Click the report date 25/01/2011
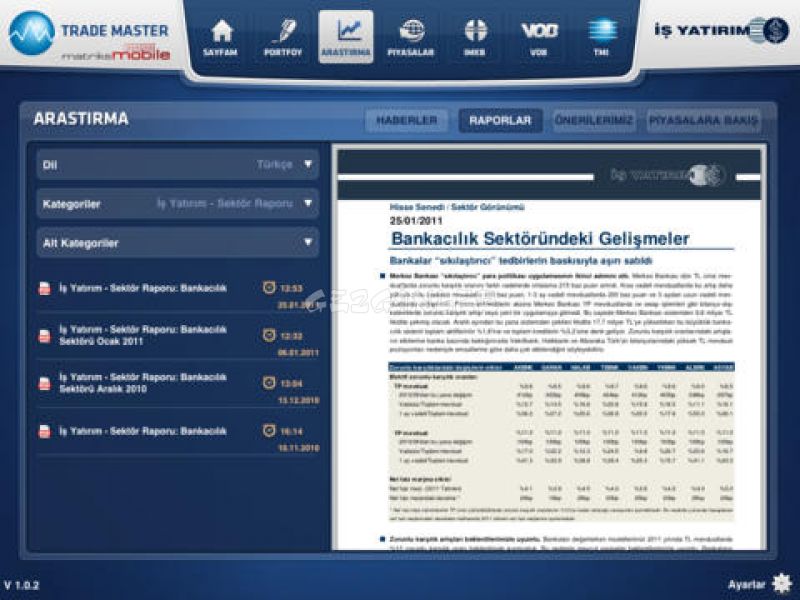Image resolution: width=800 pixels, height=600 pixels. (x=416, y=221)
